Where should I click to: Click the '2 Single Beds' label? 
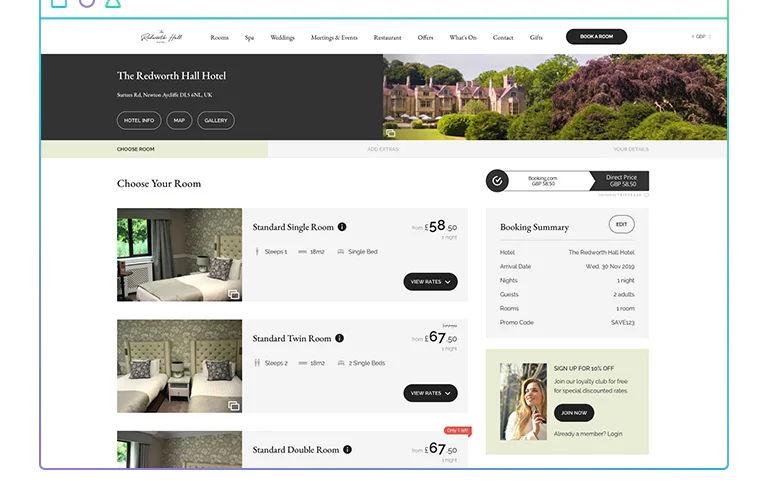tap(367, 363)
